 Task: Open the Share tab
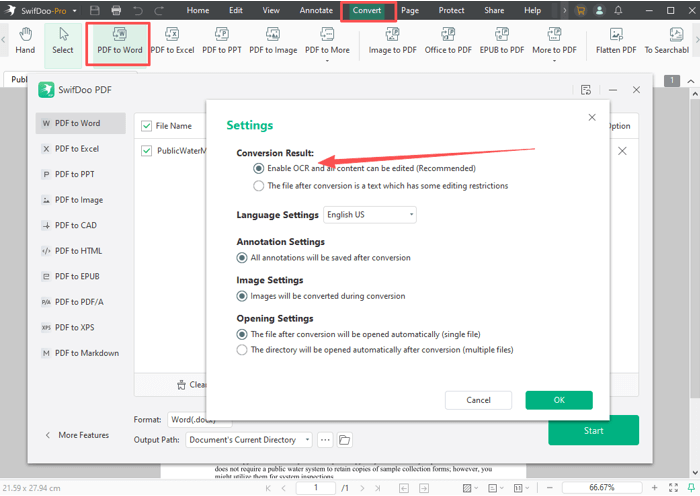[494, 10]
